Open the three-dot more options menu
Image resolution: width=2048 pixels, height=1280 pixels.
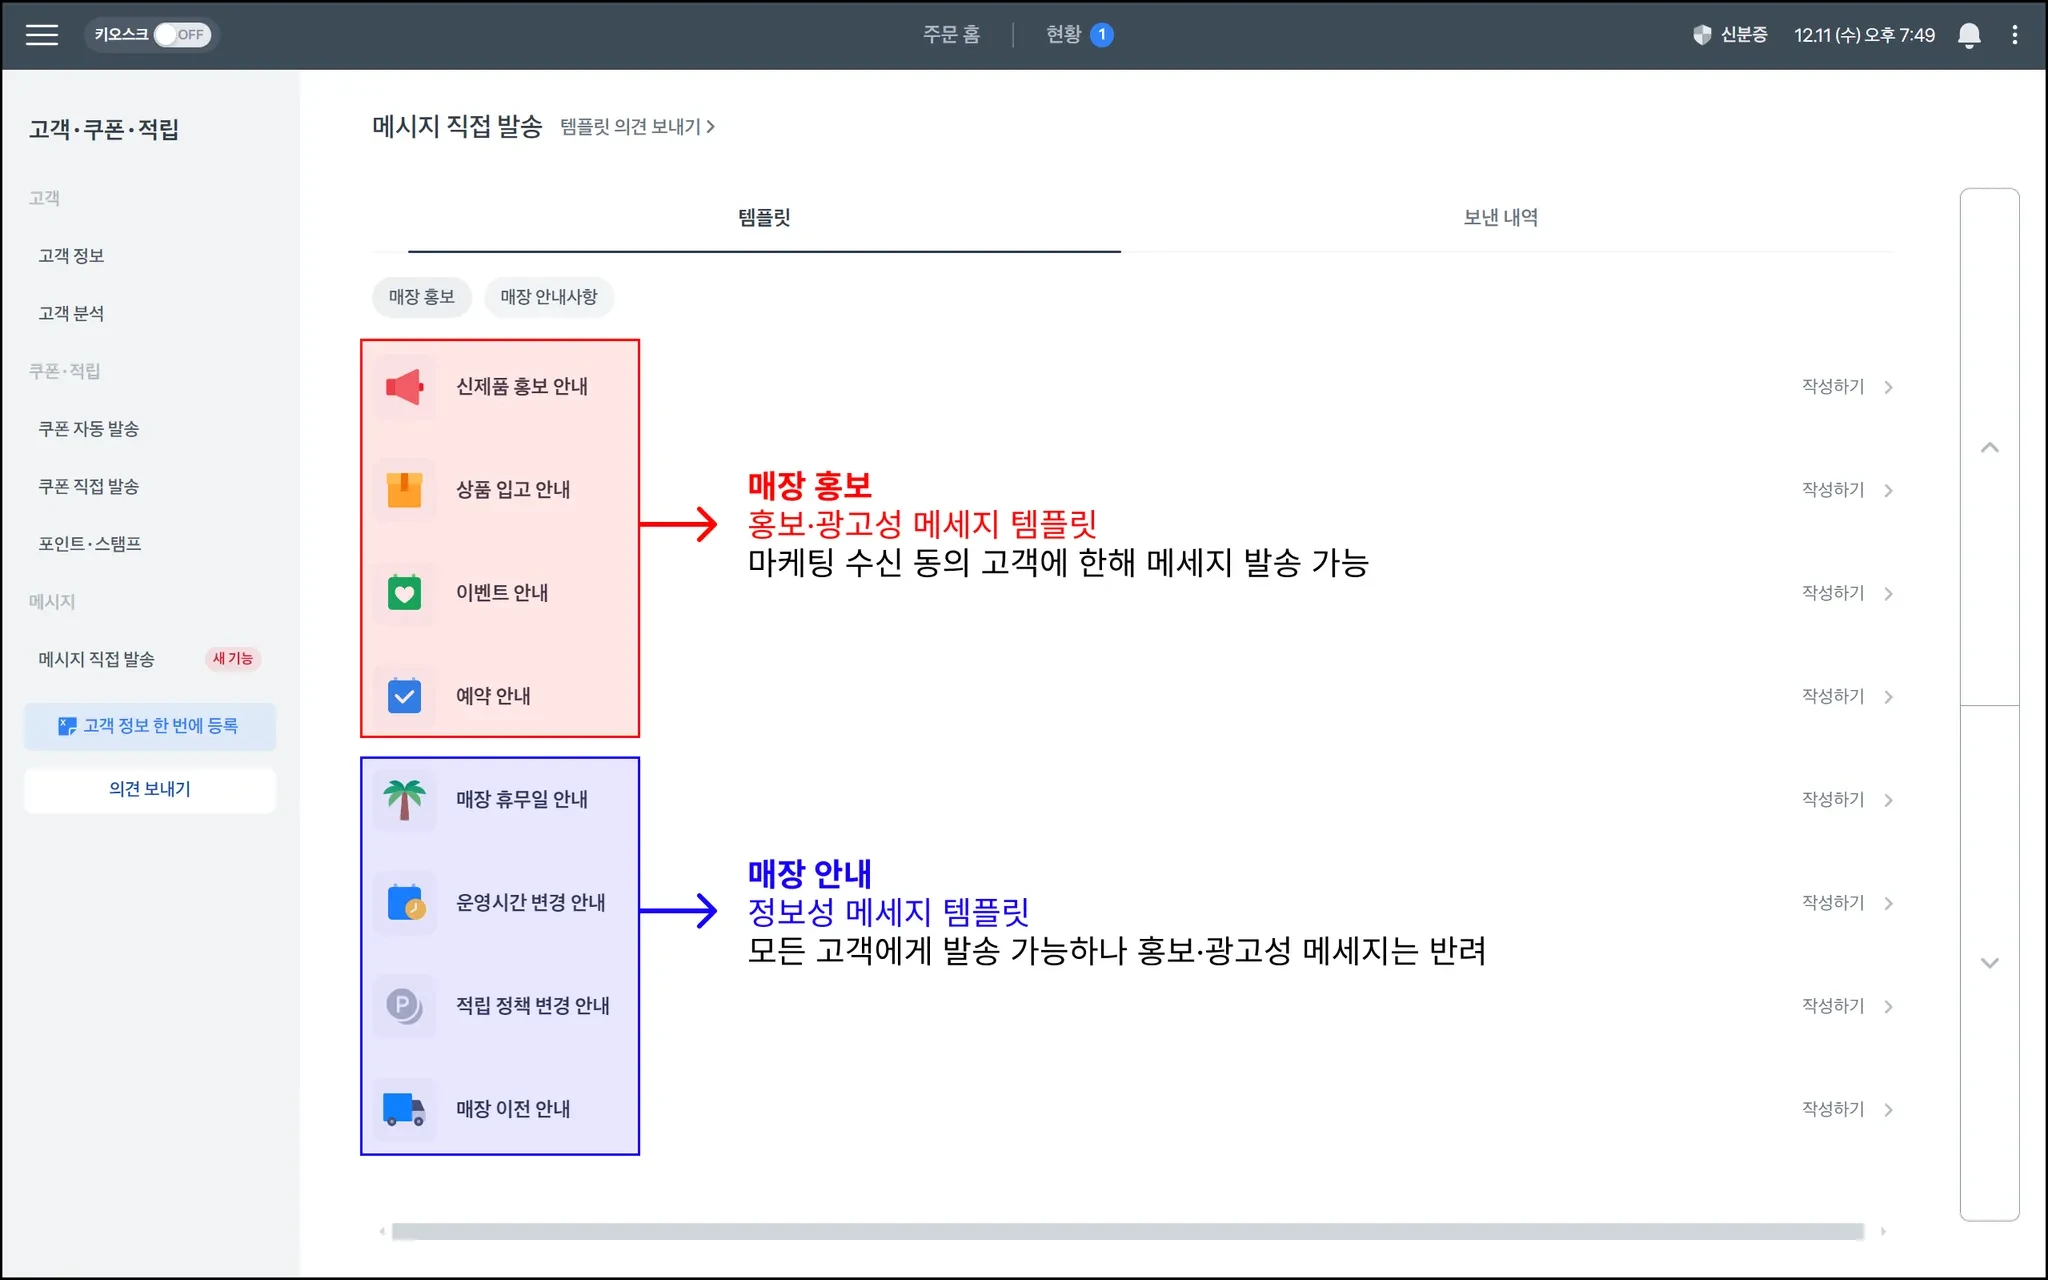pyautogui.click(x=2014, y=35)
